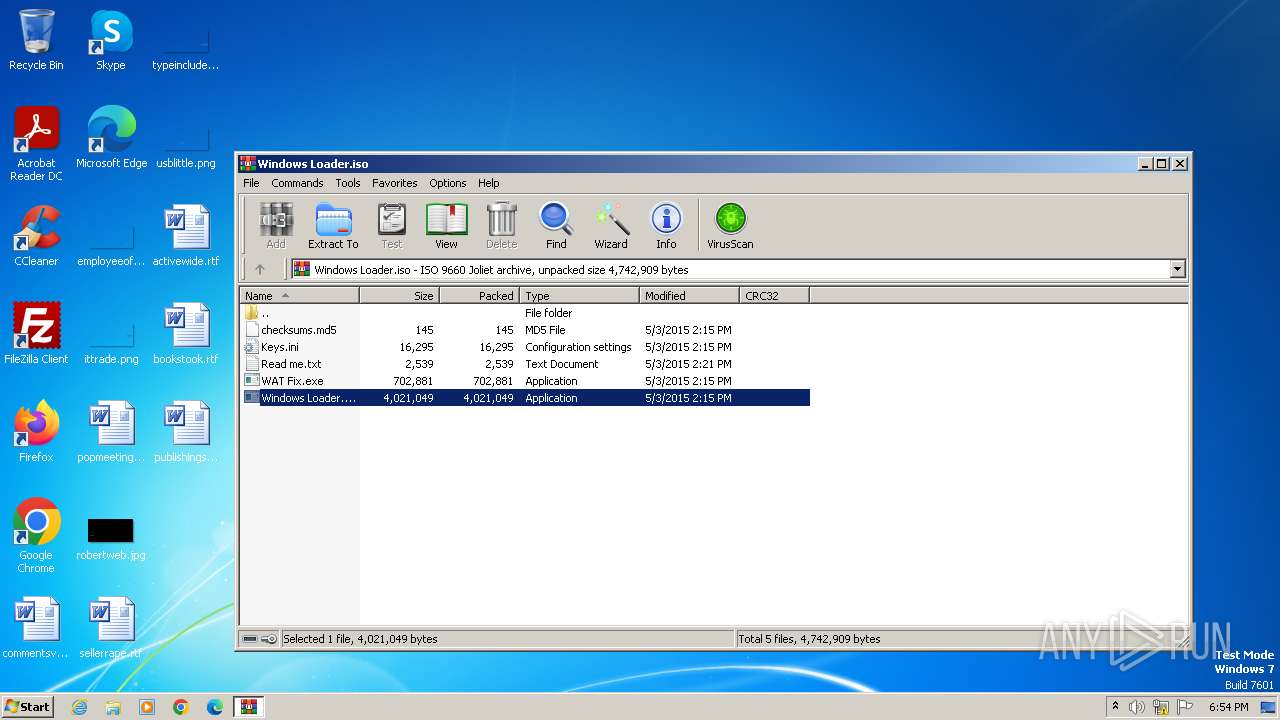Select the sellerrape.rtf desktop file
This screenshot has height=720, width=1280.
[111, 627]
